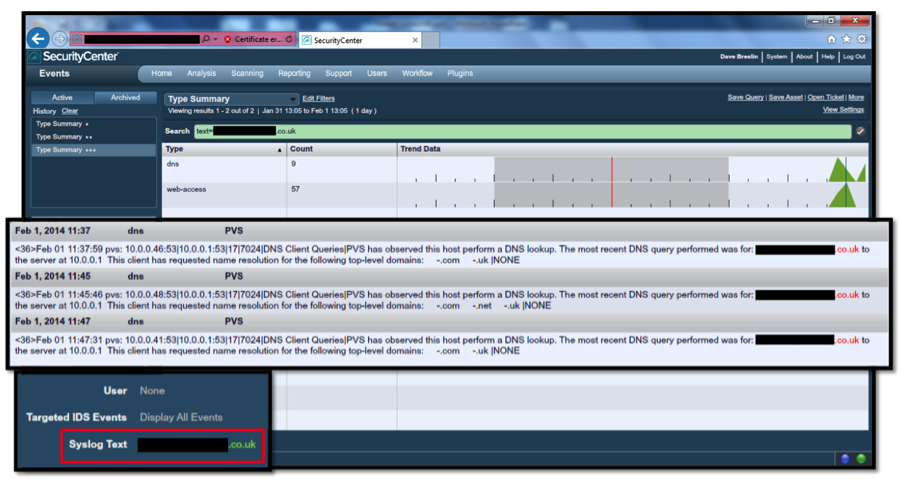
Task: Sort by the Count column header
Action: click(x=342, y=149)
